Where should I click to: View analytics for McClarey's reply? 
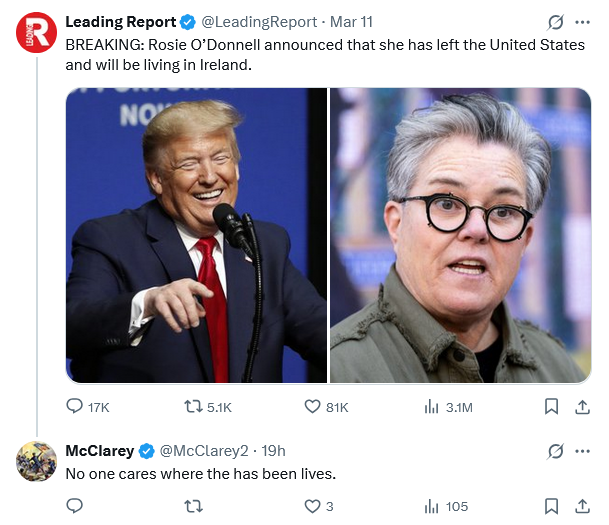click(x=432, y=506)
